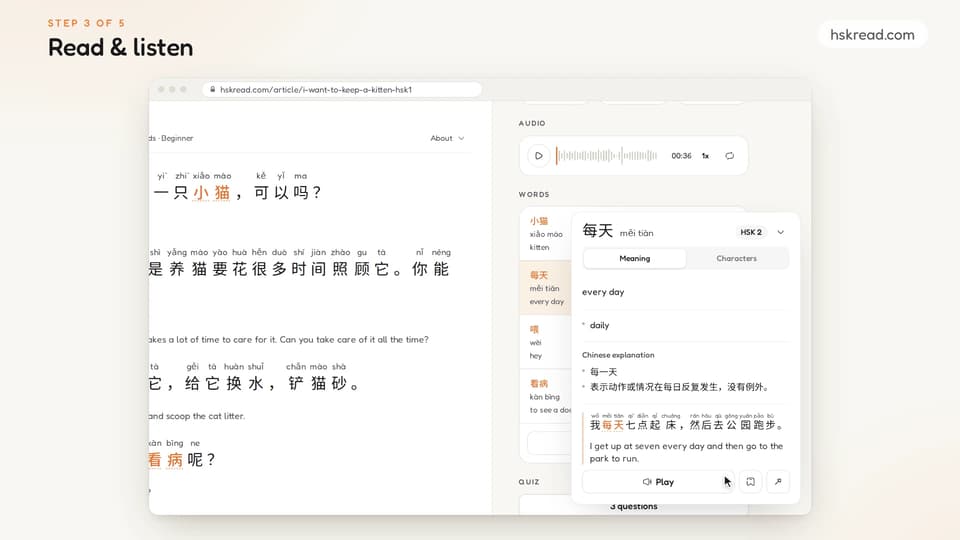Select 小猫 in the words list
The width and height of the screenshot is (960, 540).
[x=546, y=234]
